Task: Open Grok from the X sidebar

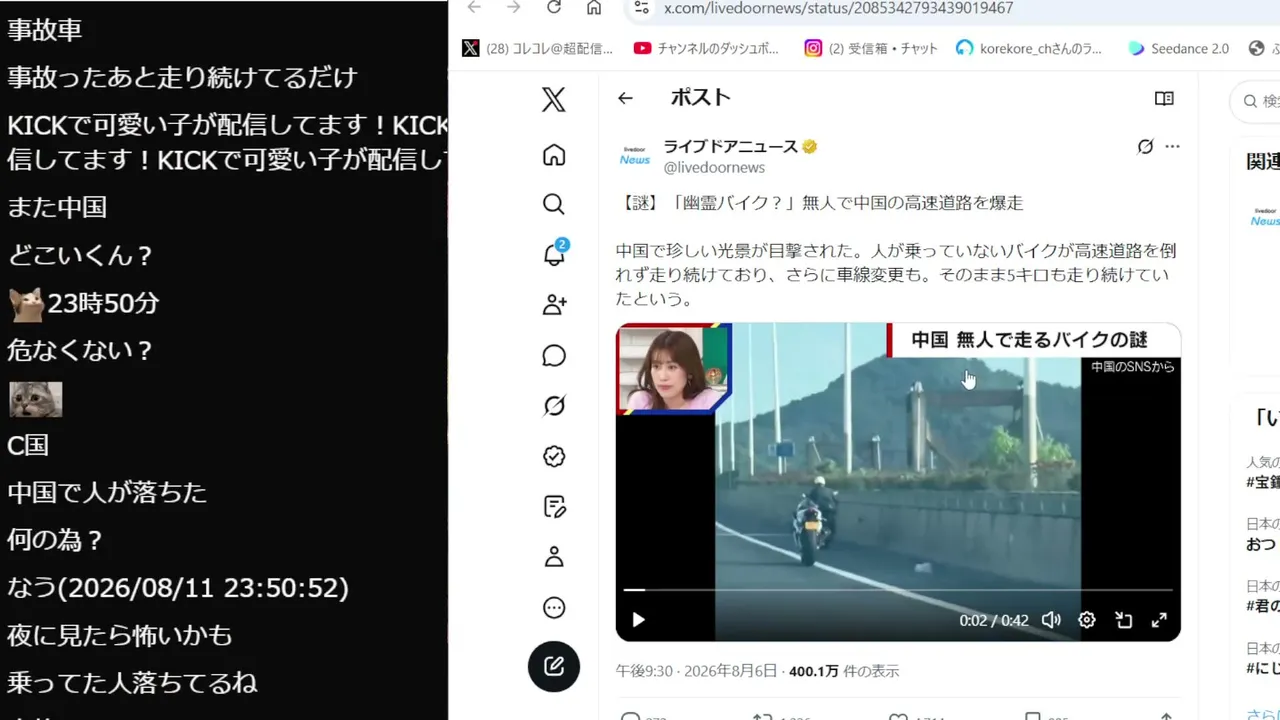Action: pos(554,406)
